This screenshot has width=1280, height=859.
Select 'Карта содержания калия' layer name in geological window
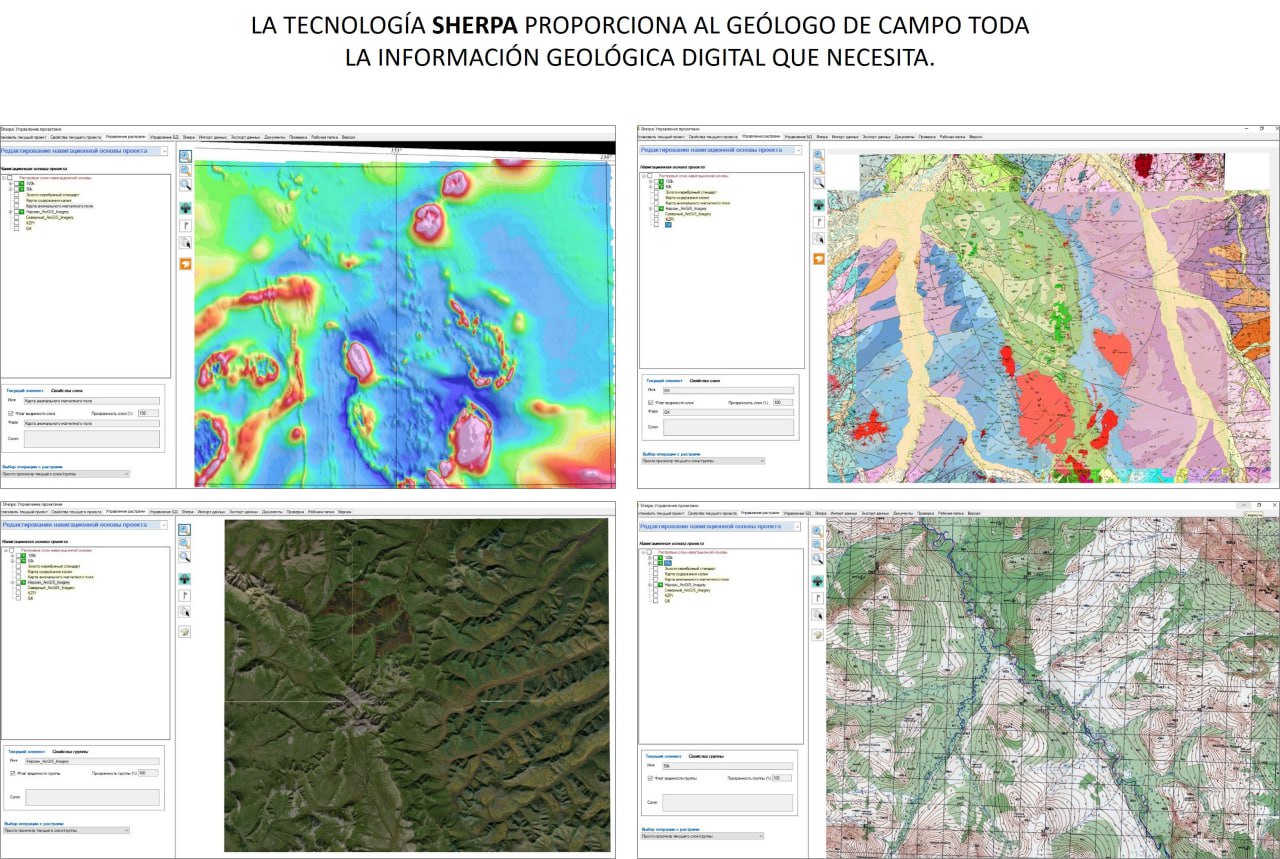[x=687, y=197]
